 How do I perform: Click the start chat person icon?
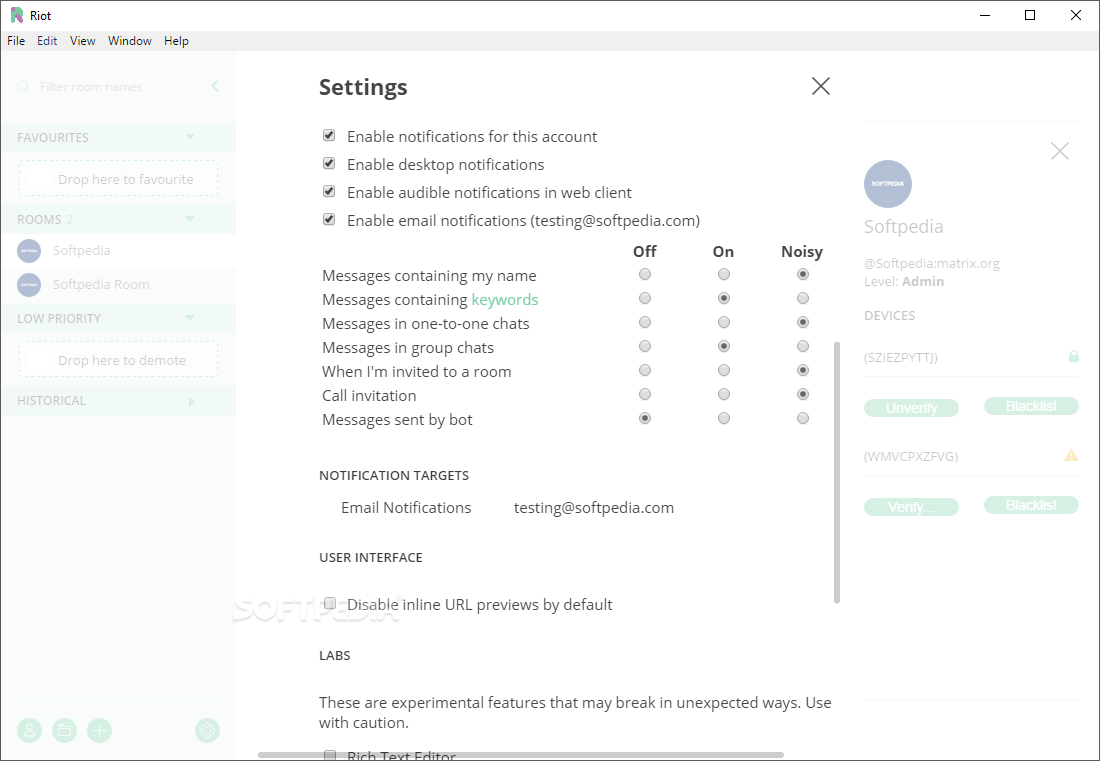coord(30,730)
